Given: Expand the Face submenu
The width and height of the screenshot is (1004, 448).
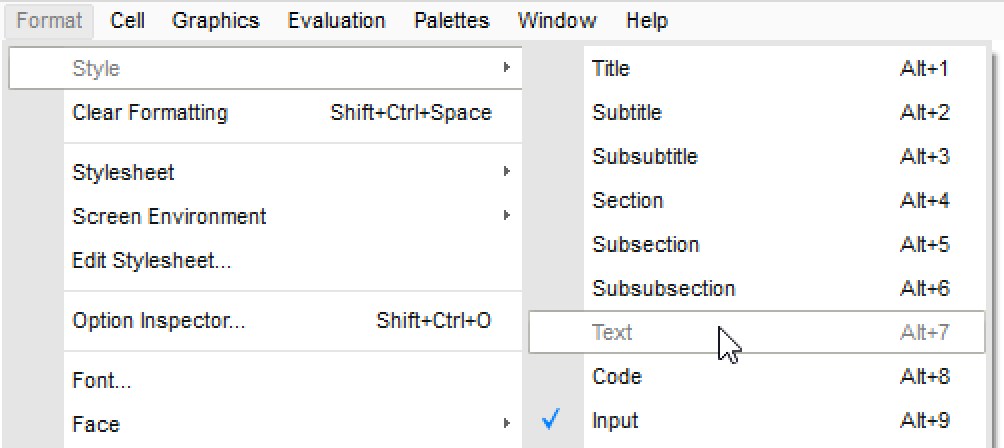Looking at the screenshot, I should [96, 425].
